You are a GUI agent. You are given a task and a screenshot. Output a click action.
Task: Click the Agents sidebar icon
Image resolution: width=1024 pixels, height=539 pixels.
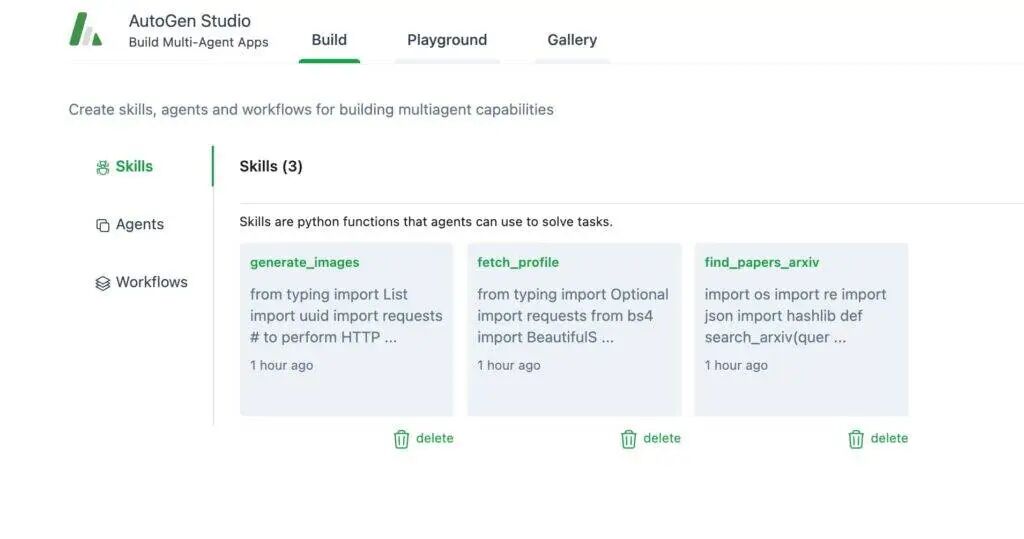pos(102,225)
